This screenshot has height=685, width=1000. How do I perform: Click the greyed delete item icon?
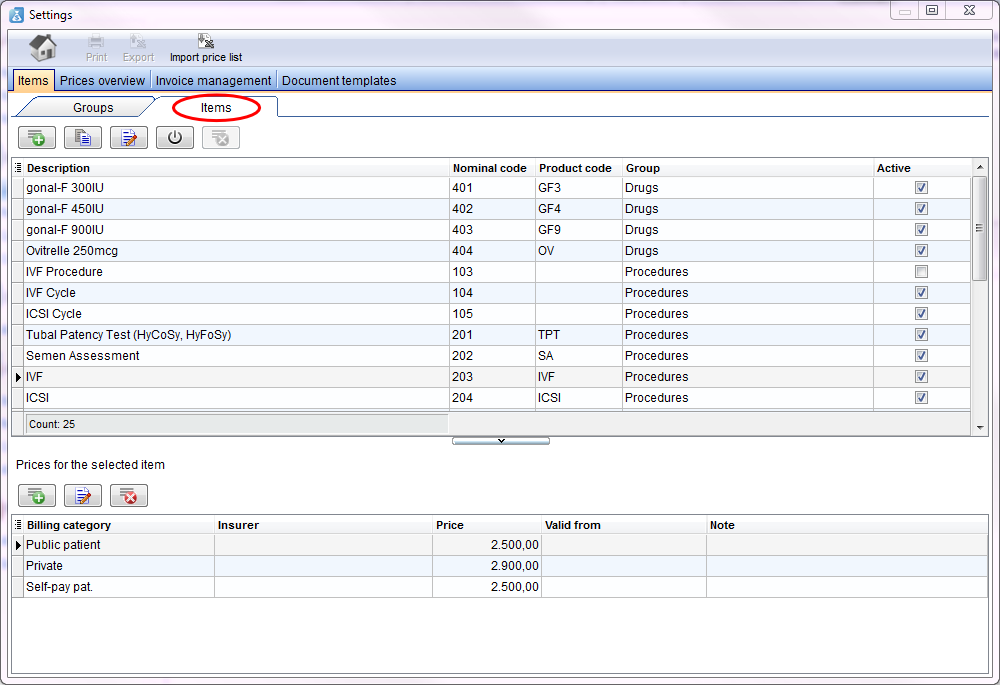click(x=221, y=138)
